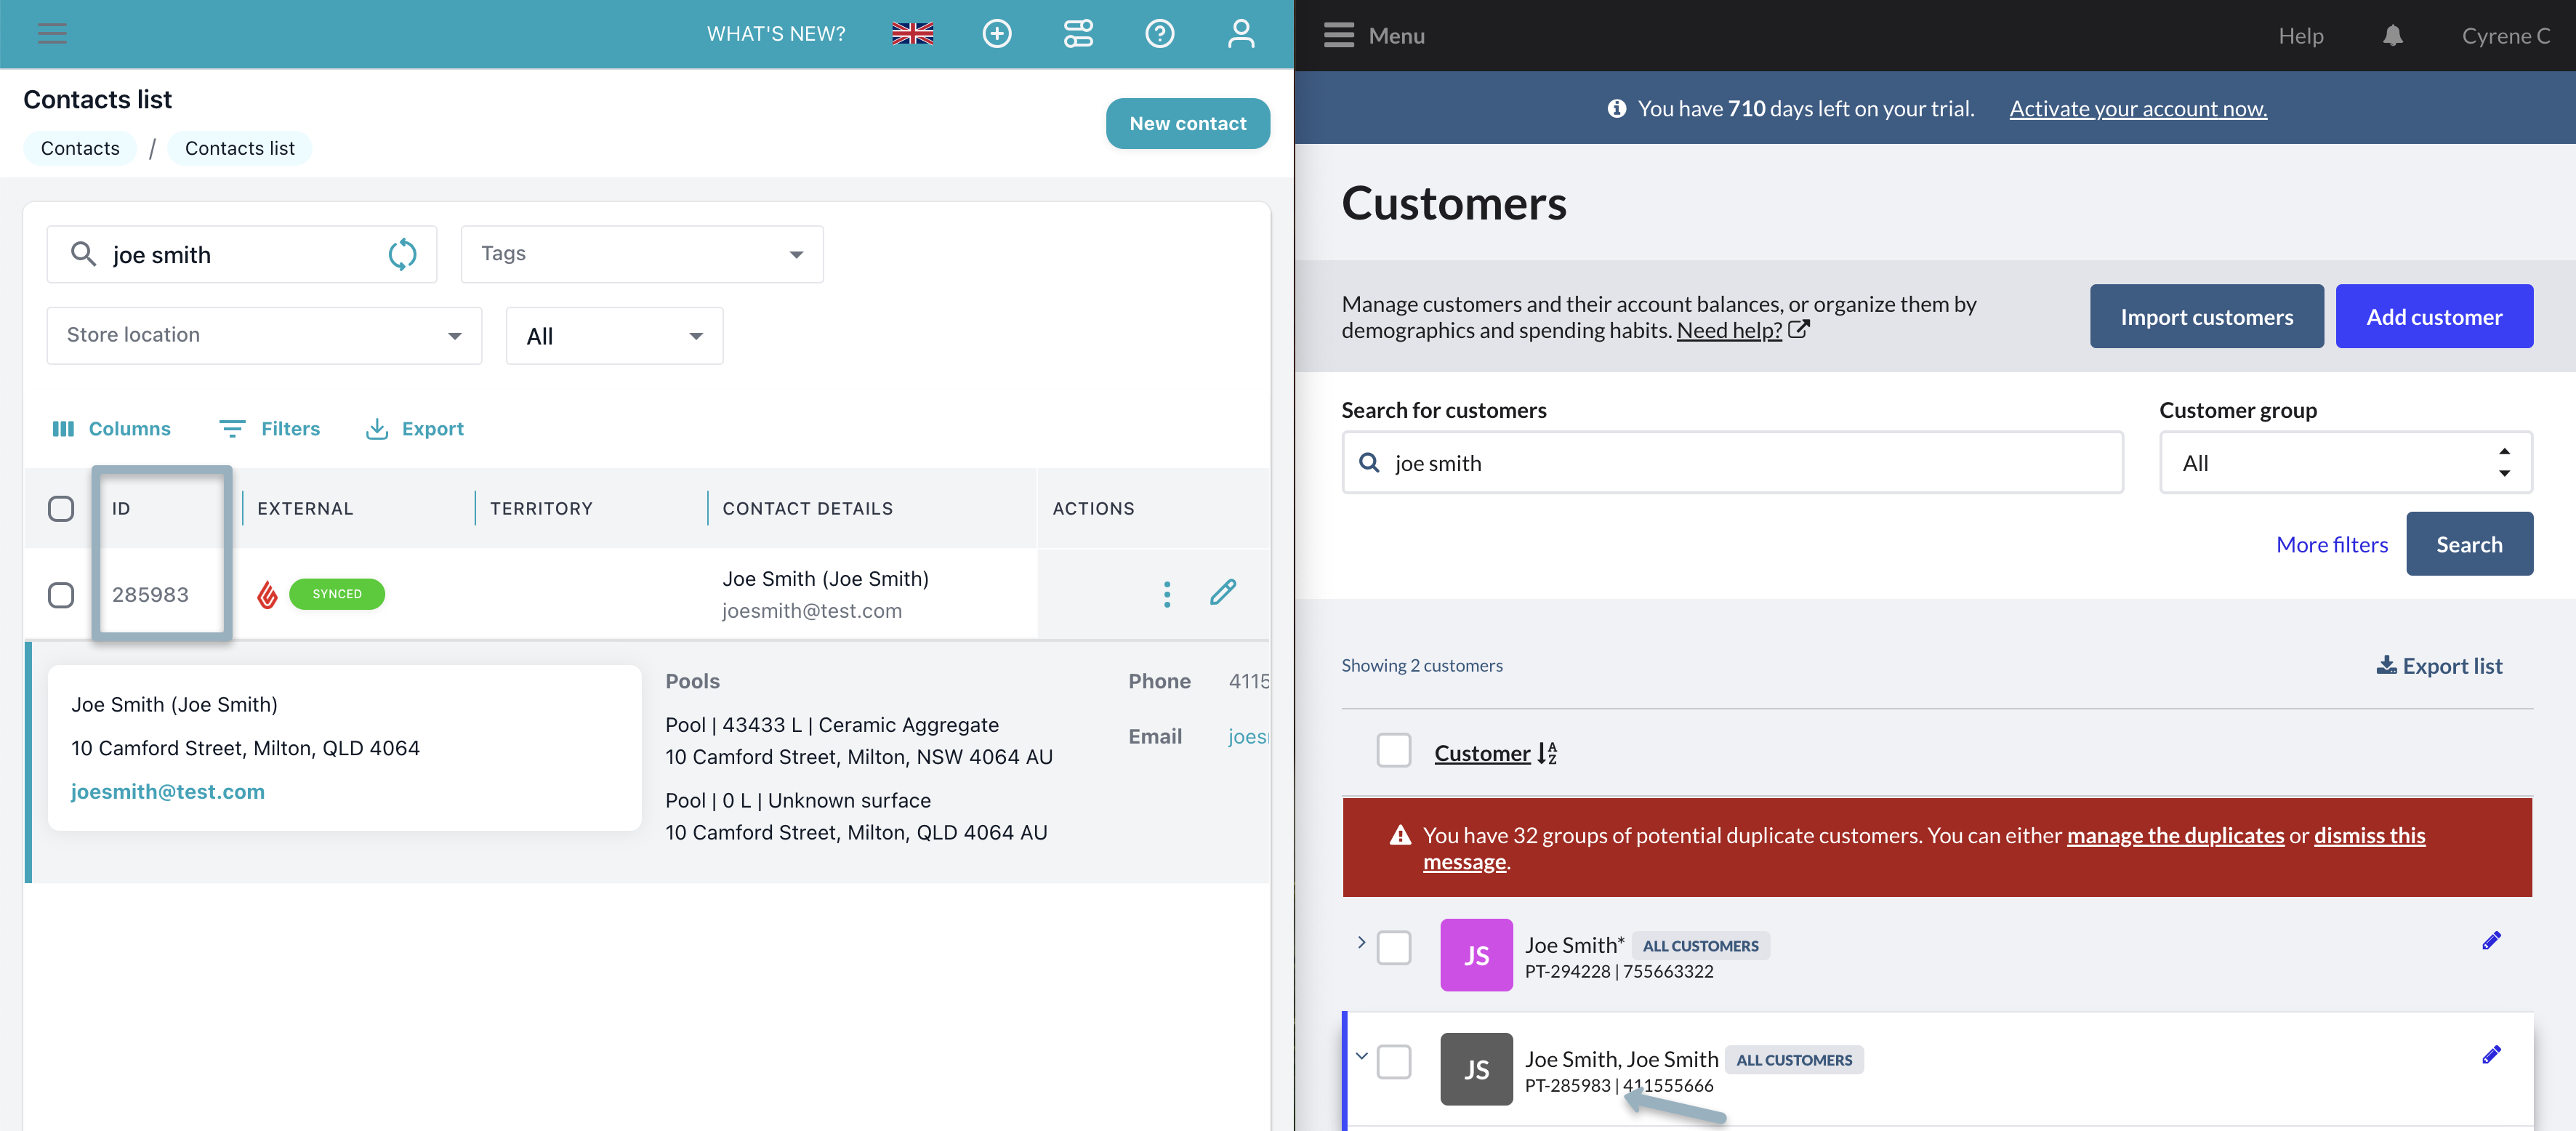Click the refresh icon in contact search
Screen dimensions: 2576x1131
[x=402, y=255]
